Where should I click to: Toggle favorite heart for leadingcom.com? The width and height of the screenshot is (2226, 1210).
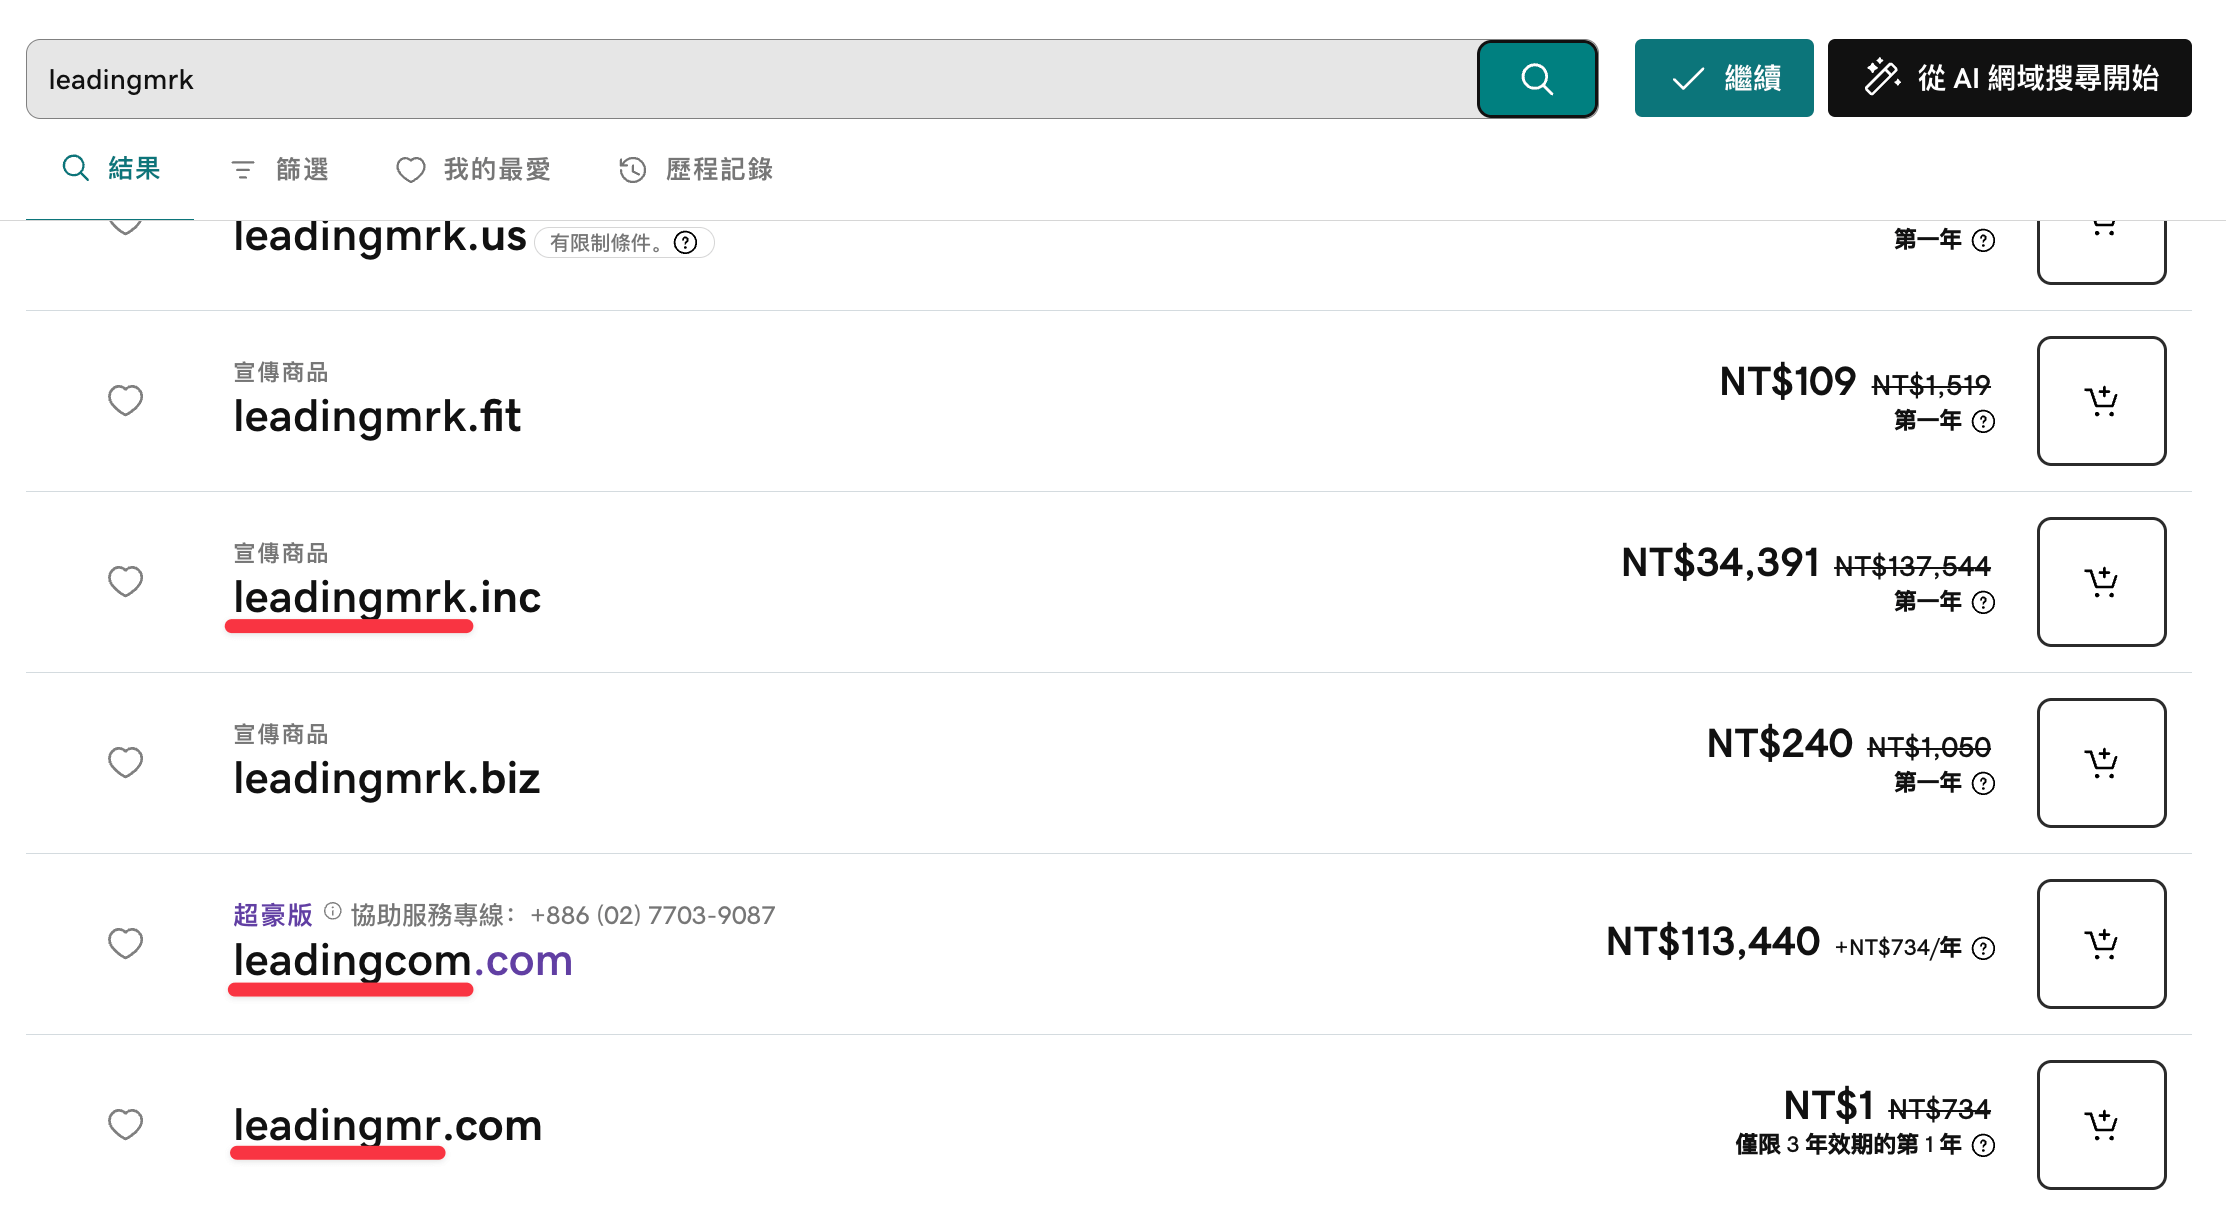[x=125, y=944]
